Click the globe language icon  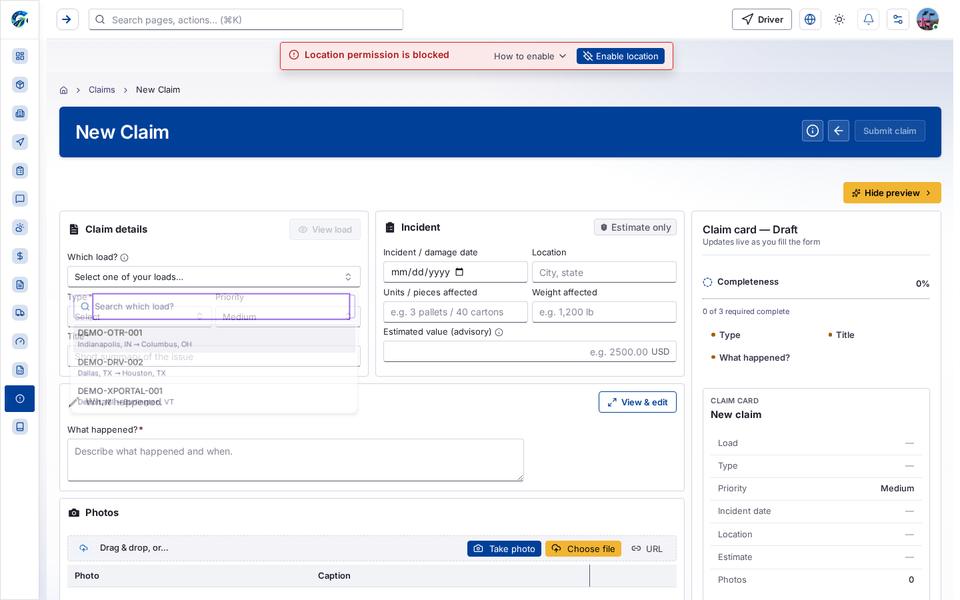(x=810, y=20)
